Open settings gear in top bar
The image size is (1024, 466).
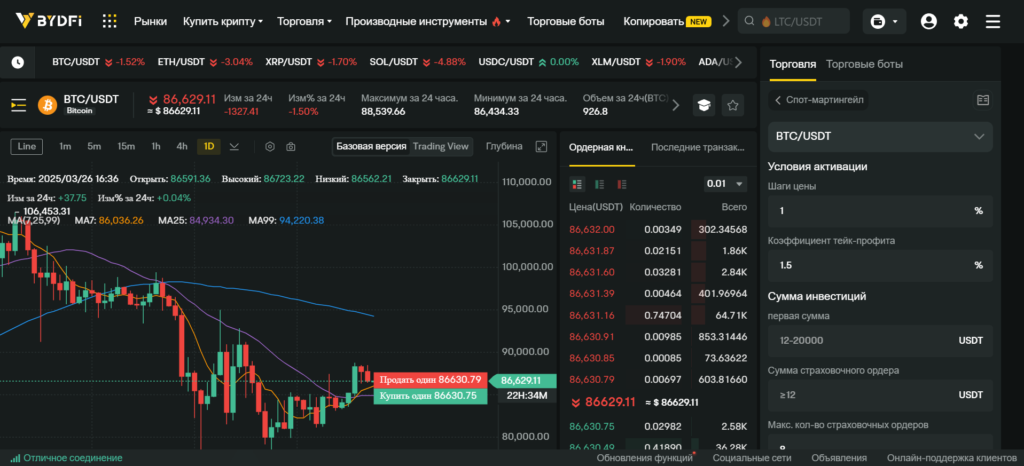(x=961, y=21)
